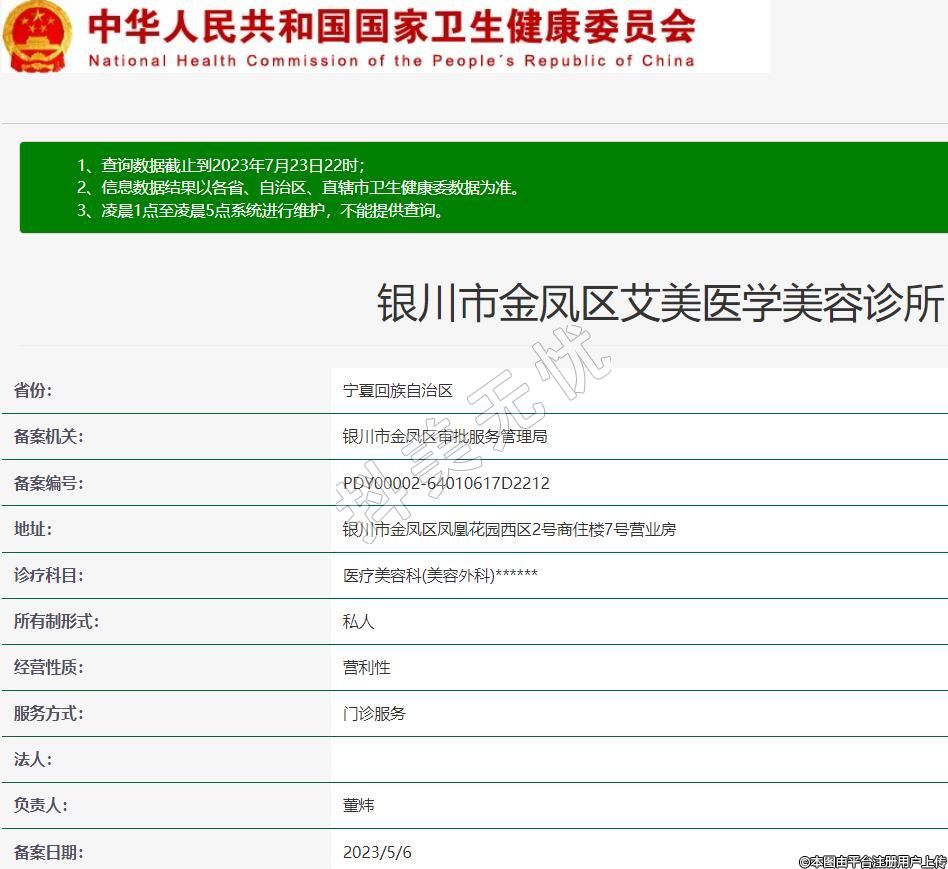Screen dimensions: 948x869
Task: Click the notice about provincial health commission data
Action: (298, 188)
